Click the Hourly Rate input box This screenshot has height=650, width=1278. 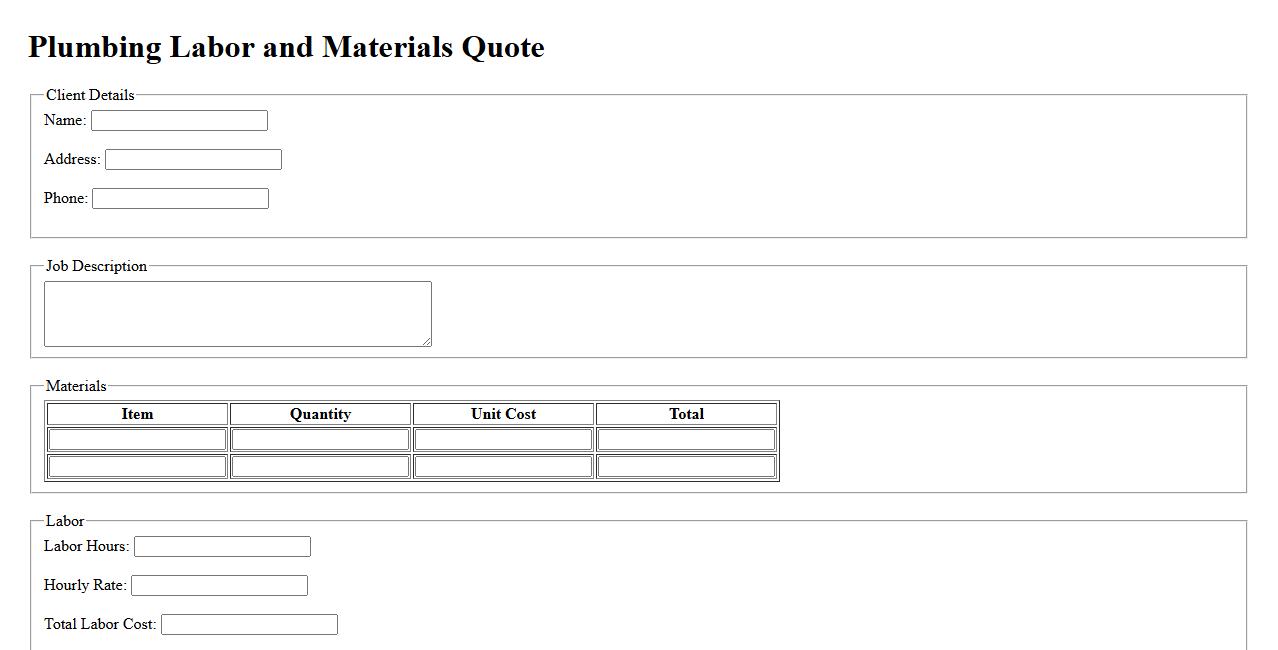pos(219,585)
